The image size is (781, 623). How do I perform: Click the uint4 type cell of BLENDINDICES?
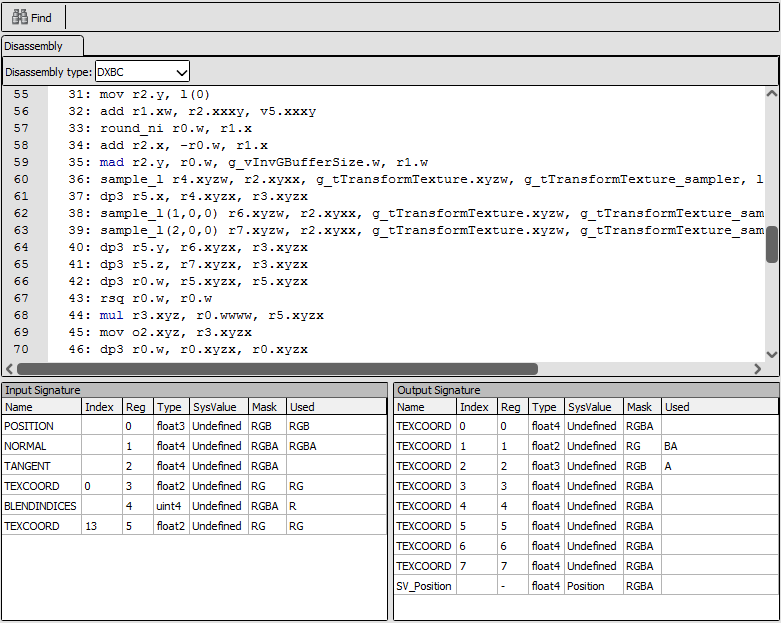(171, 506)
